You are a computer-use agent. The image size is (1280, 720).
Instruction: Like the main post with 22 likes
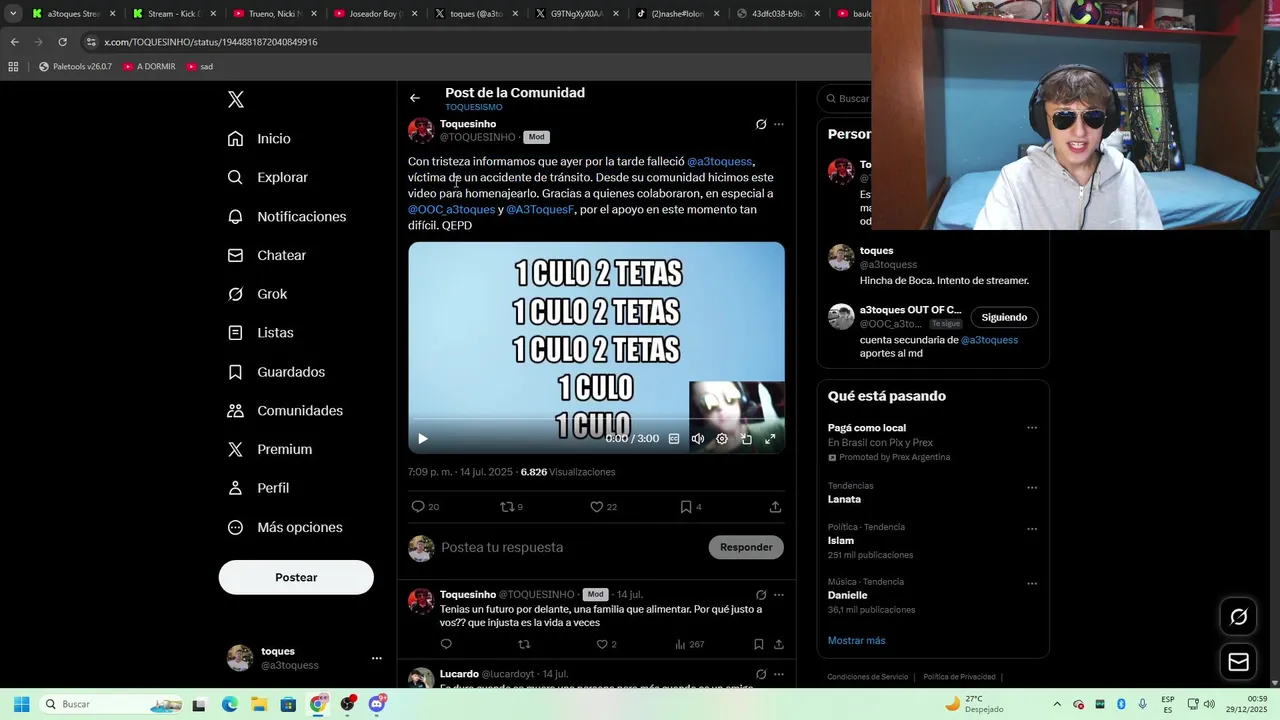click(603, 507)
